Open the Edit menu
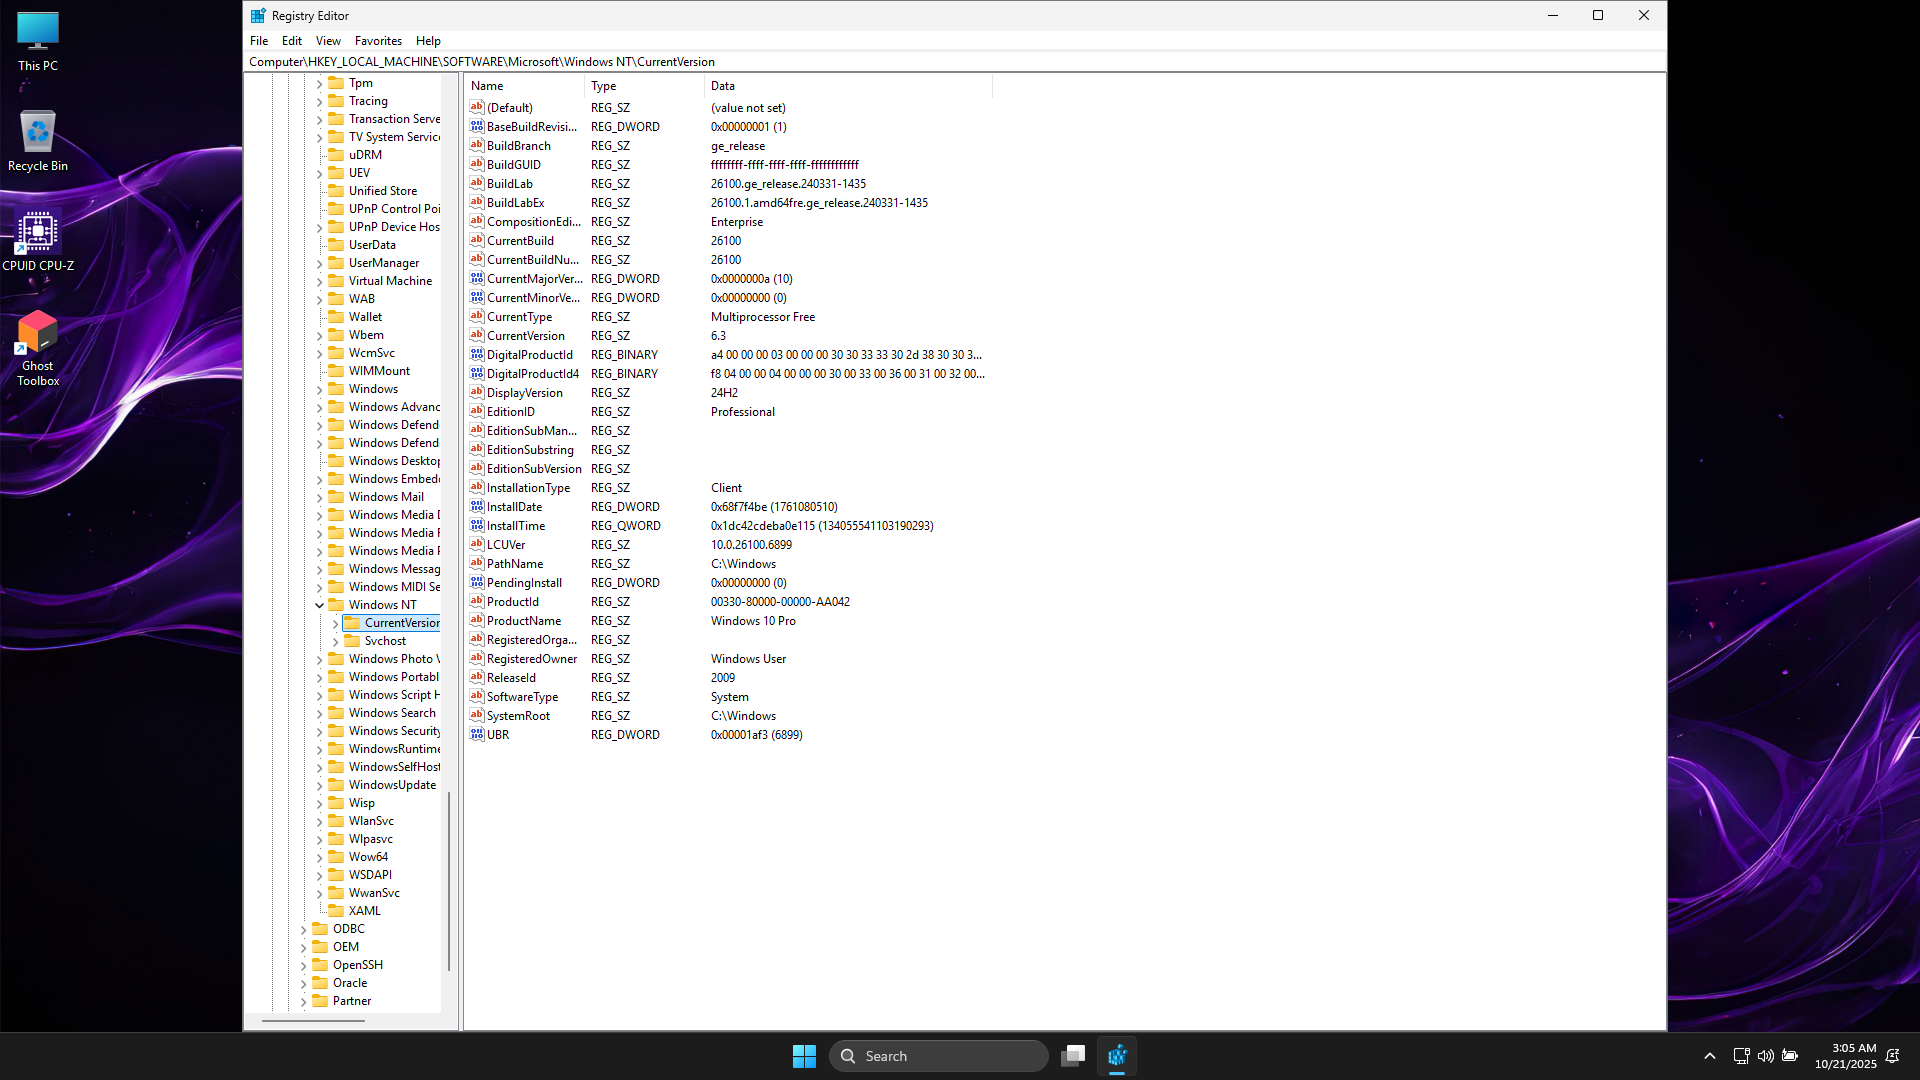The image size is (1920, 1080). coord(292,41)
